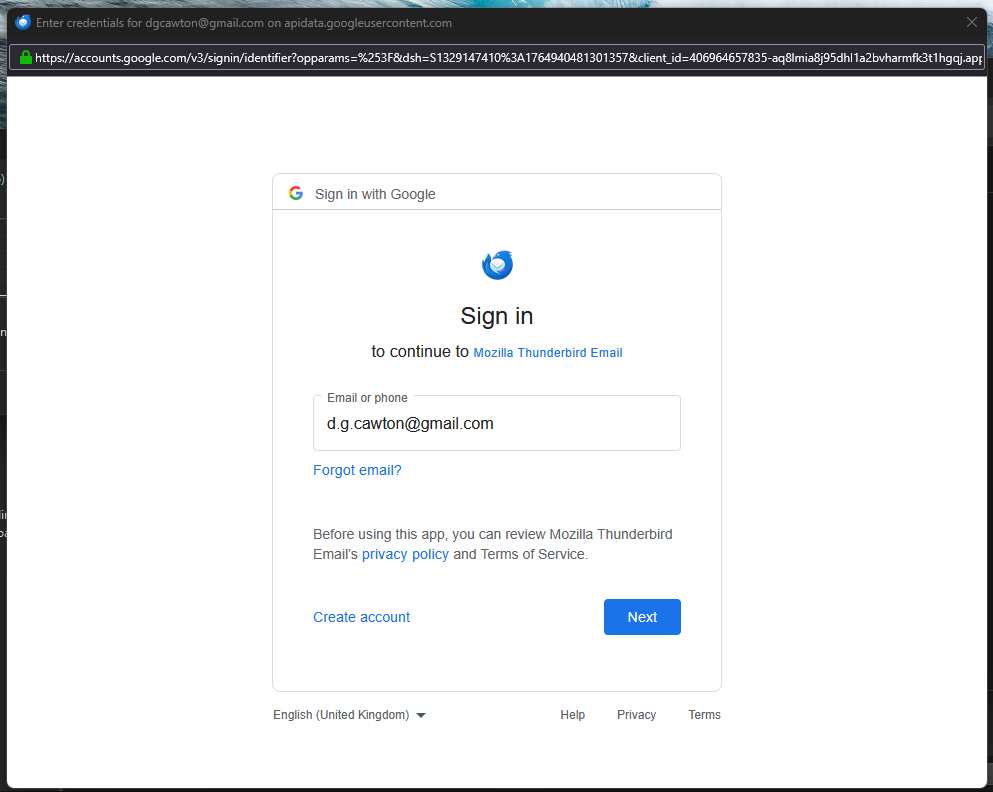
Task: Focus the Email or phone field
Action: coord(496,423)
